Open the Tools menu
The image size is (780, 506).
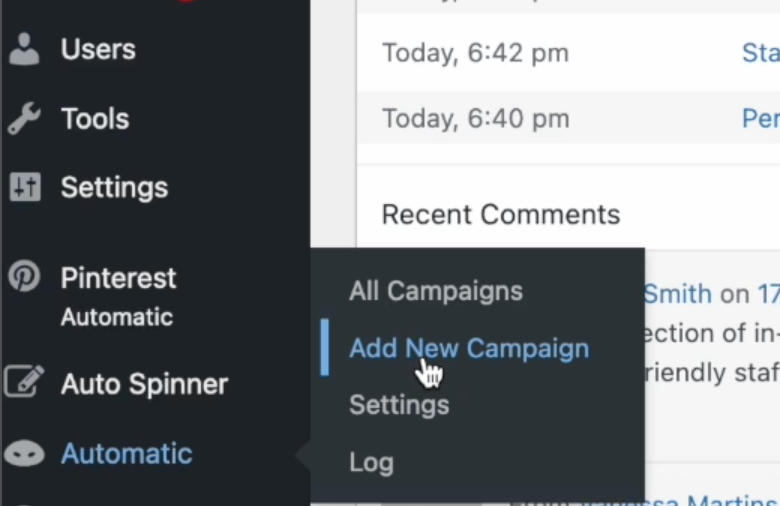pos(95,119)
